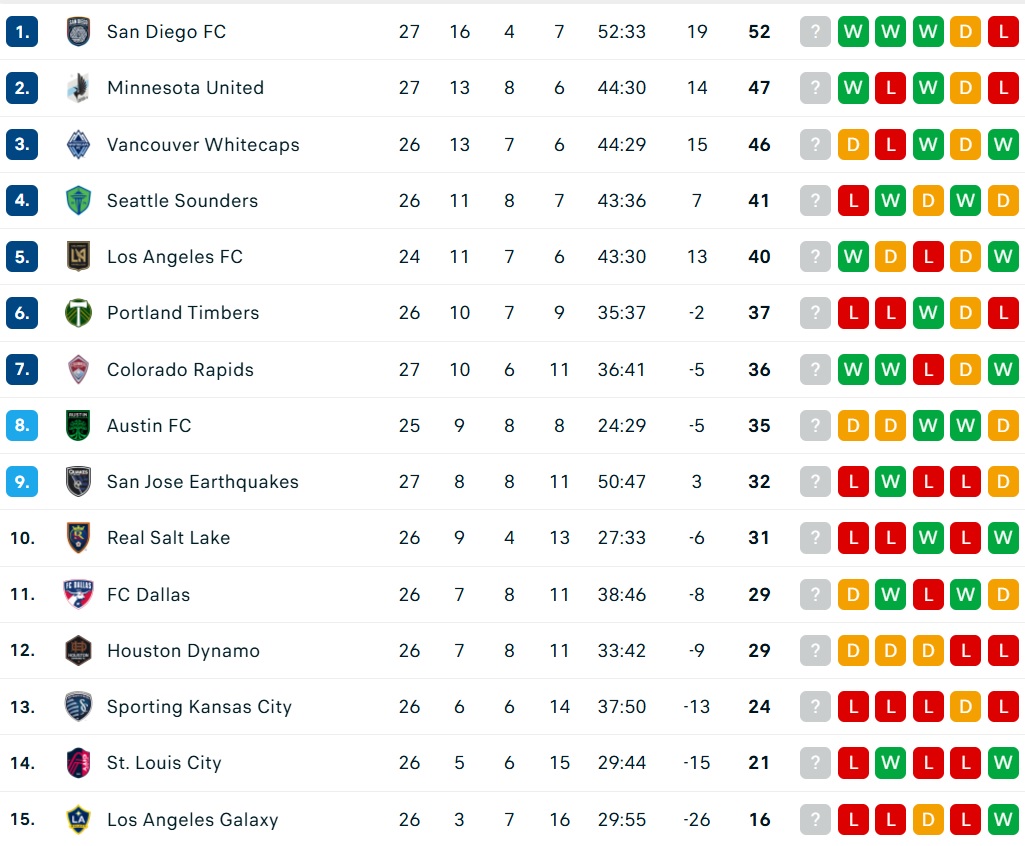Viewport: 1025px width, 846px height.
Task: Click the Portland Timbers crest
Action: tap(78, 313)
